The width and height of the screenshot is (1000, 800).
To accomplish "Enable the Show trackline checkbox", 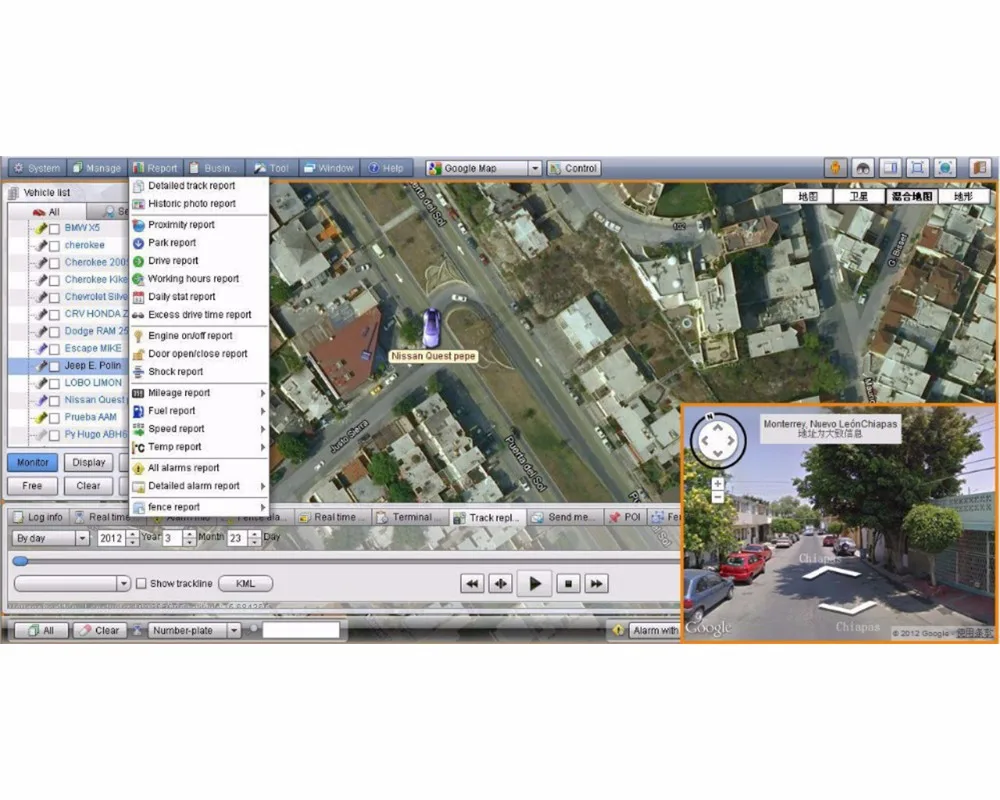I will (143, 583).
